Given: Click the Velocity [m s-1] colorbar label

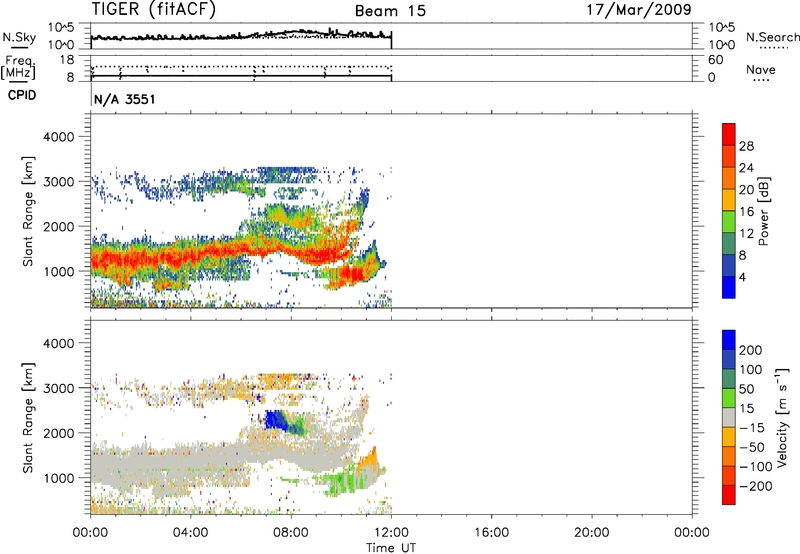Looking at the screenshot, I should click(782, 417).
